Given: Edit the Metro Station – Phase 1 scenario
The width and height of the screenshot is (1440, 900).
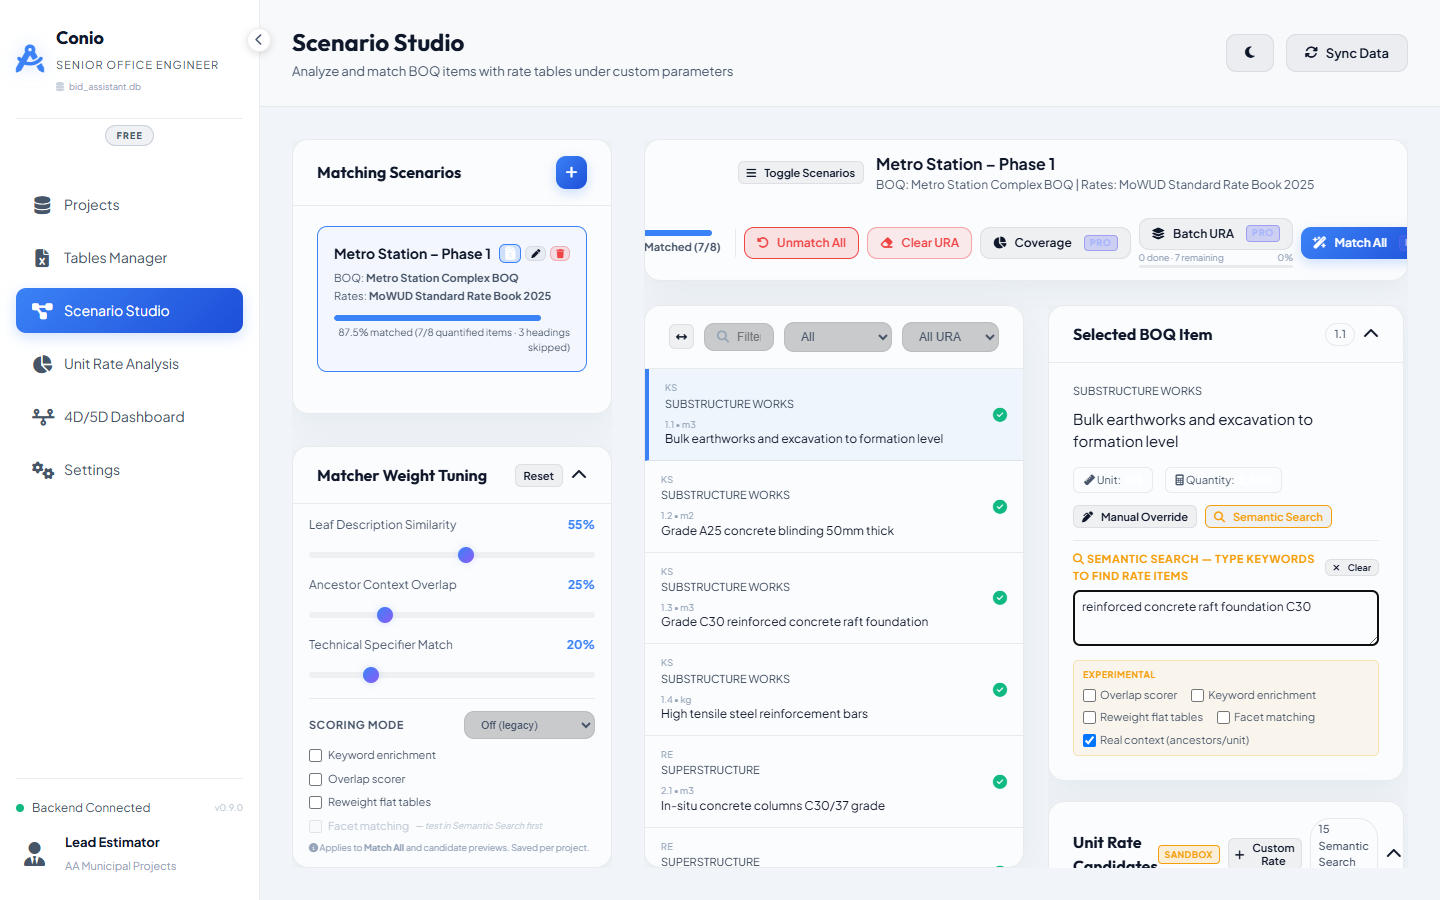Looking at the screenshot, I should pos(536,254).
